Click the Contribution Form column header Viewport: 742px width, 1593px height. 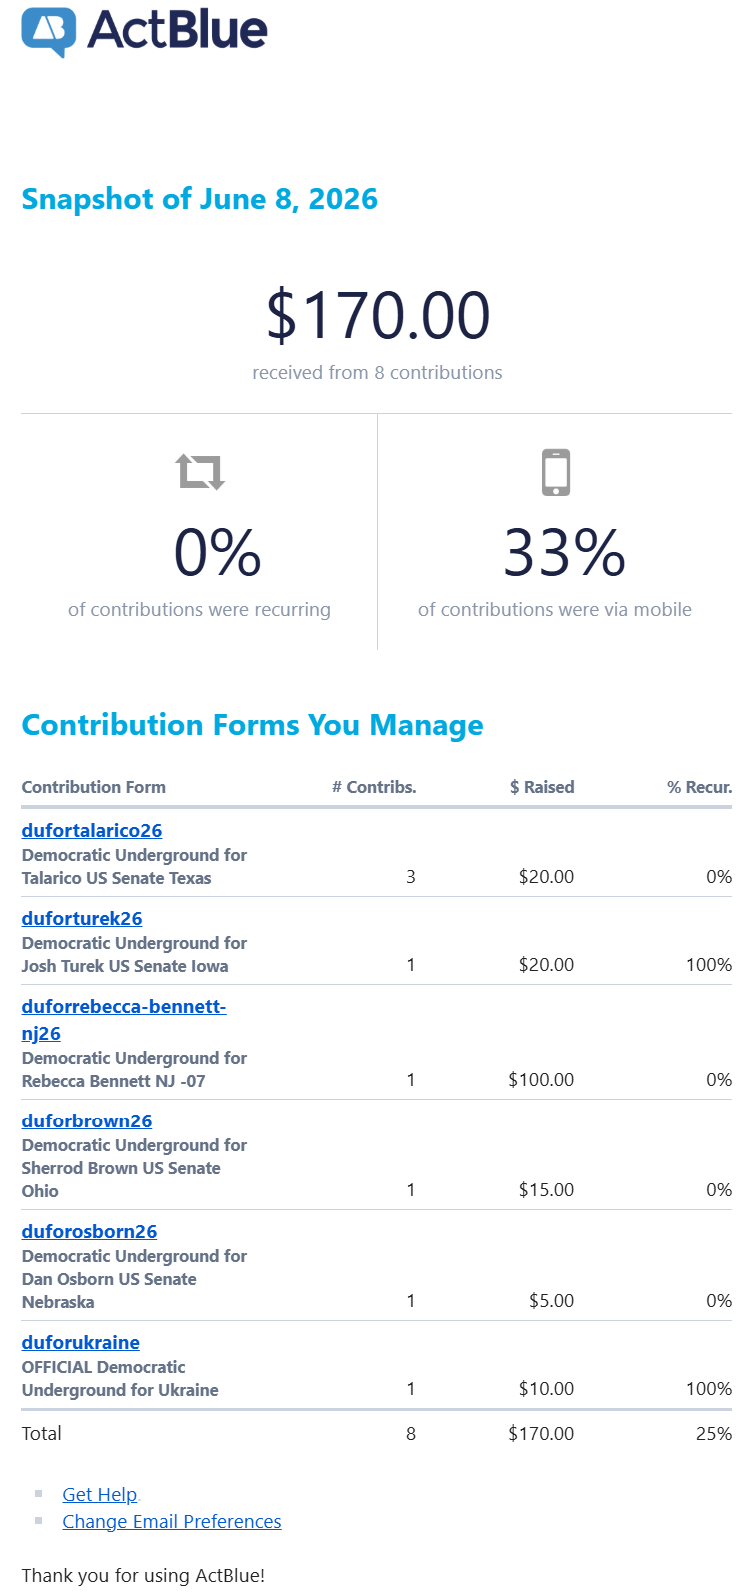click(x=94, y=787)
